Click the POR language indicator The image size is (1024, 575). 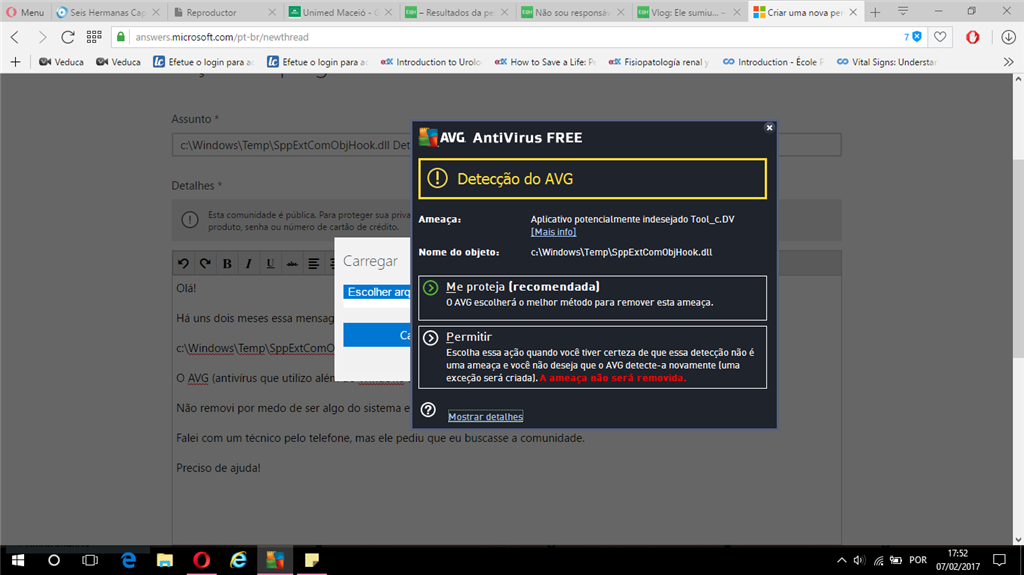918,560
